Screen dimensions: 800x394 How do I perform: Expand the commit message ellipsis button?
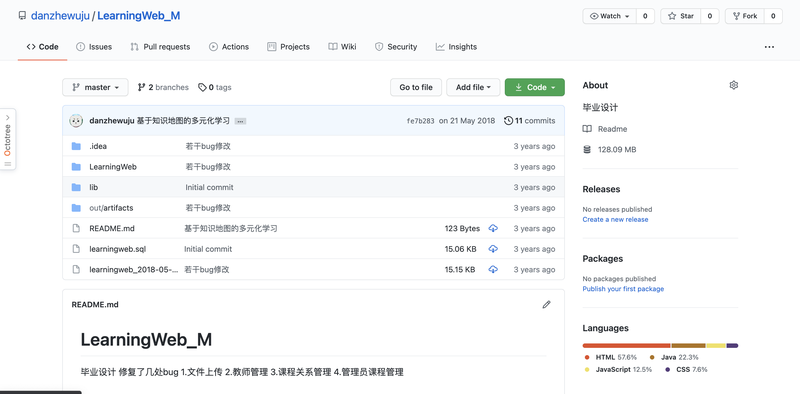pos(240,121)
